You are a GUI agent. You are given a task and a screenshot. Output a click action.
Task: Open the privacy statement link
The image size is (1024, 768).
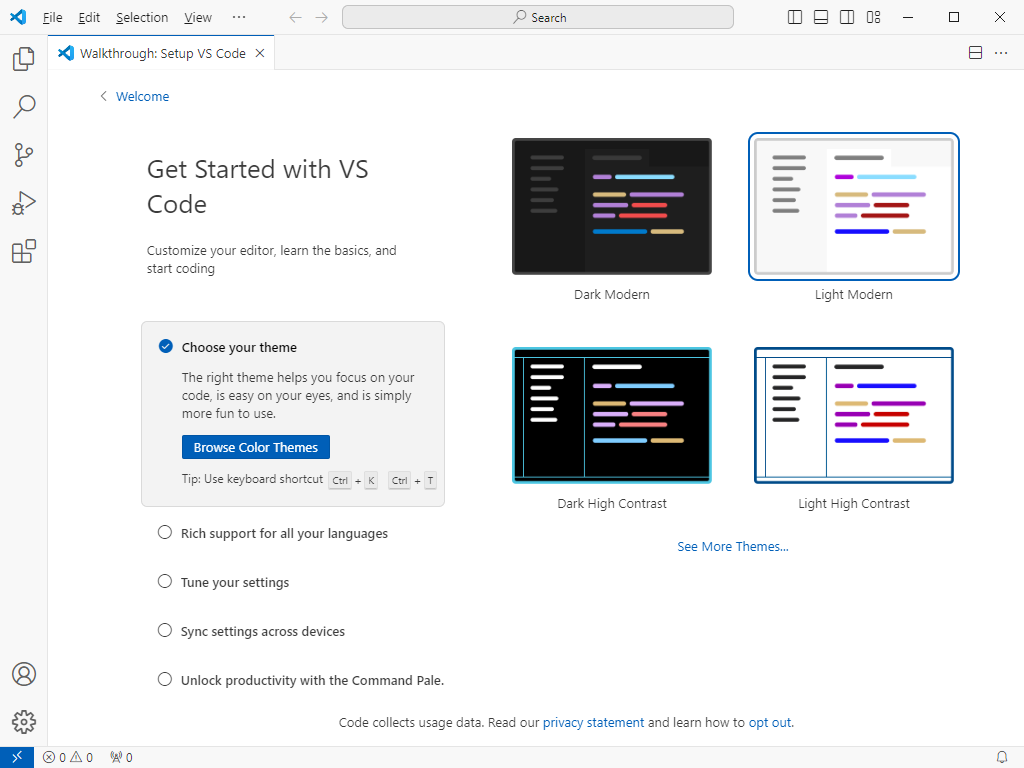(x=593, y=722)
